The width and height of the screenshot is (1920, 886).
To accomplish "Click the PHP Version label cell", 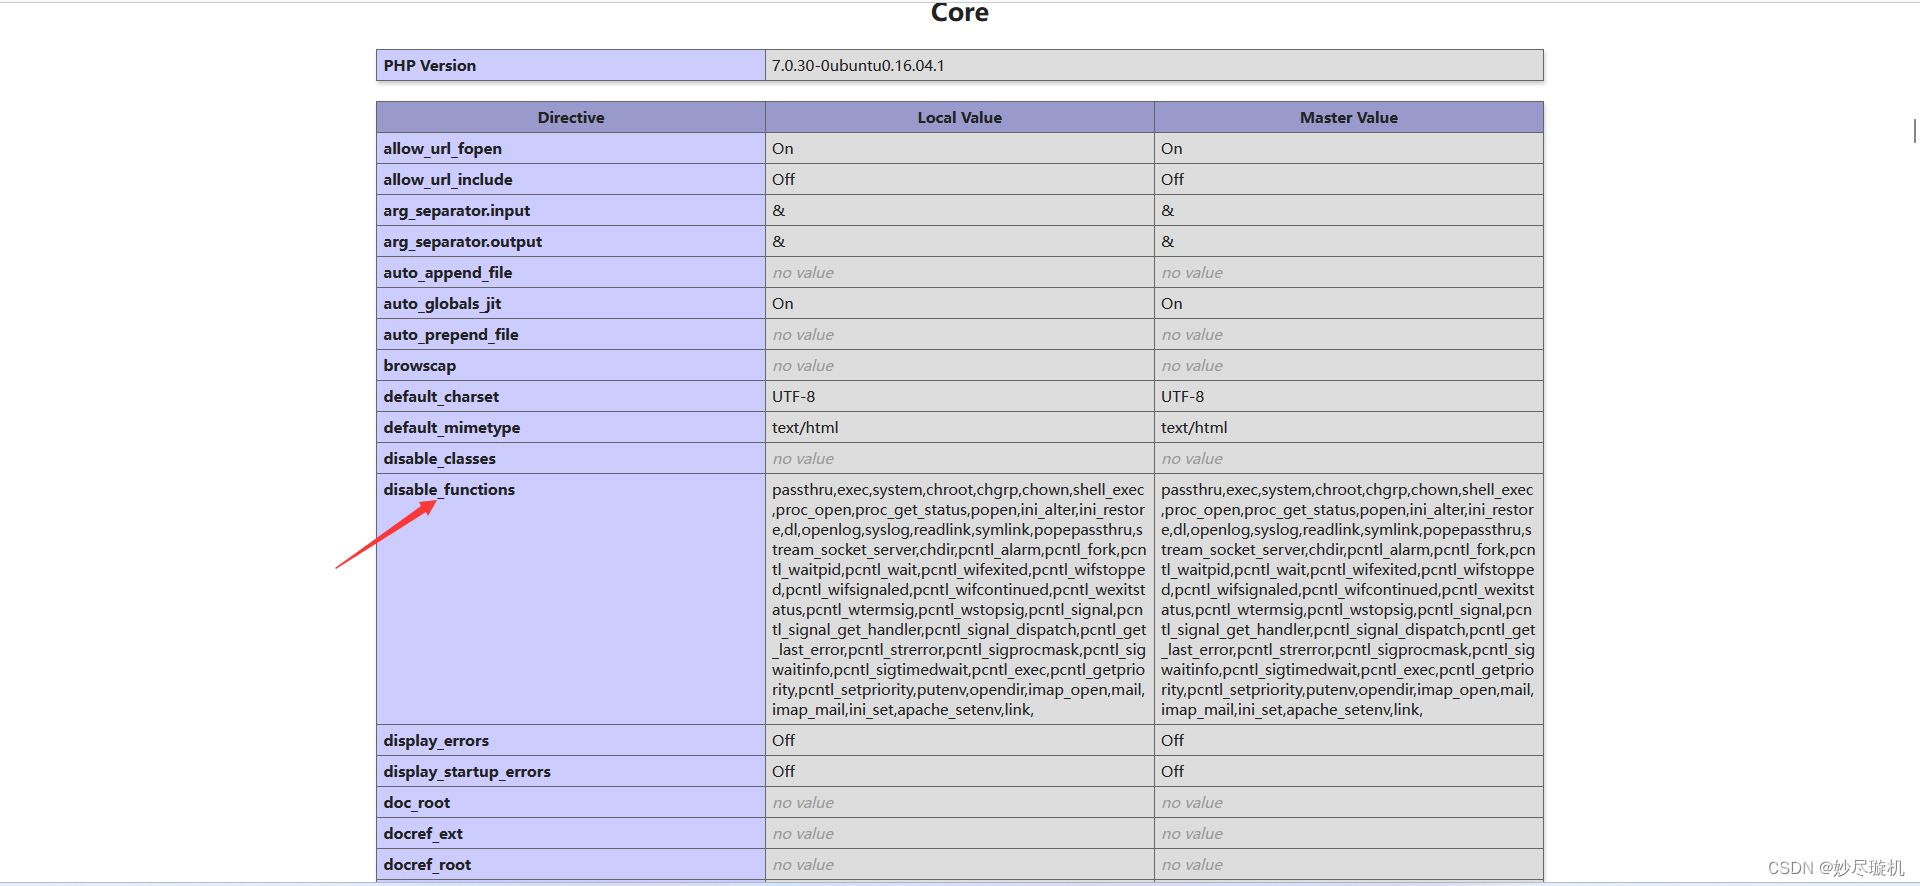I will [571, 65].
